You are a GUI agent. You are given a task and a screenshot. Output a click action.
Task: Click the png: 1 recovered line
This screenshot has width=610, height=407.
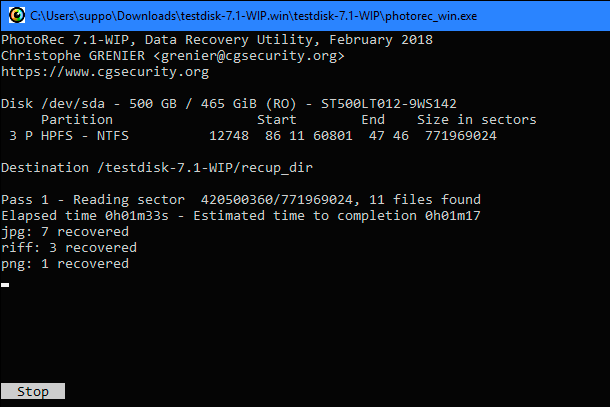[65, 263]
